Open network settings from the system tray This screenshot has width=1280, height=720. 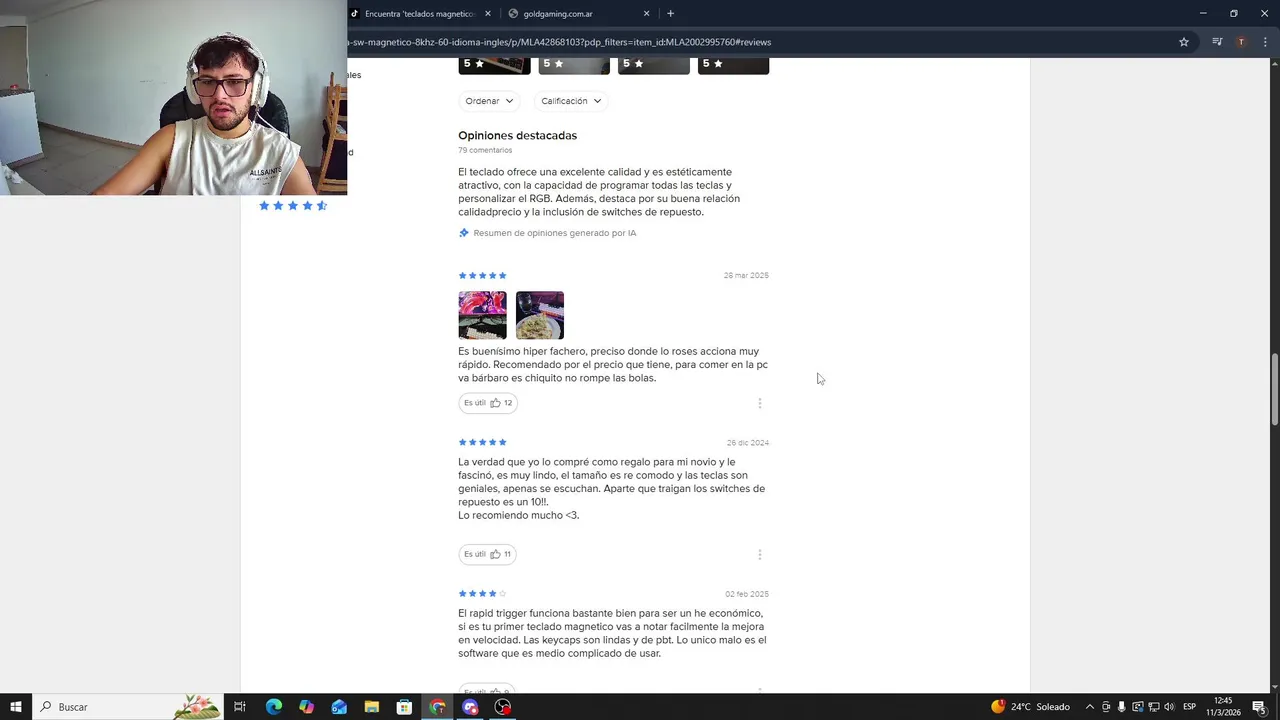(1153, 707)
